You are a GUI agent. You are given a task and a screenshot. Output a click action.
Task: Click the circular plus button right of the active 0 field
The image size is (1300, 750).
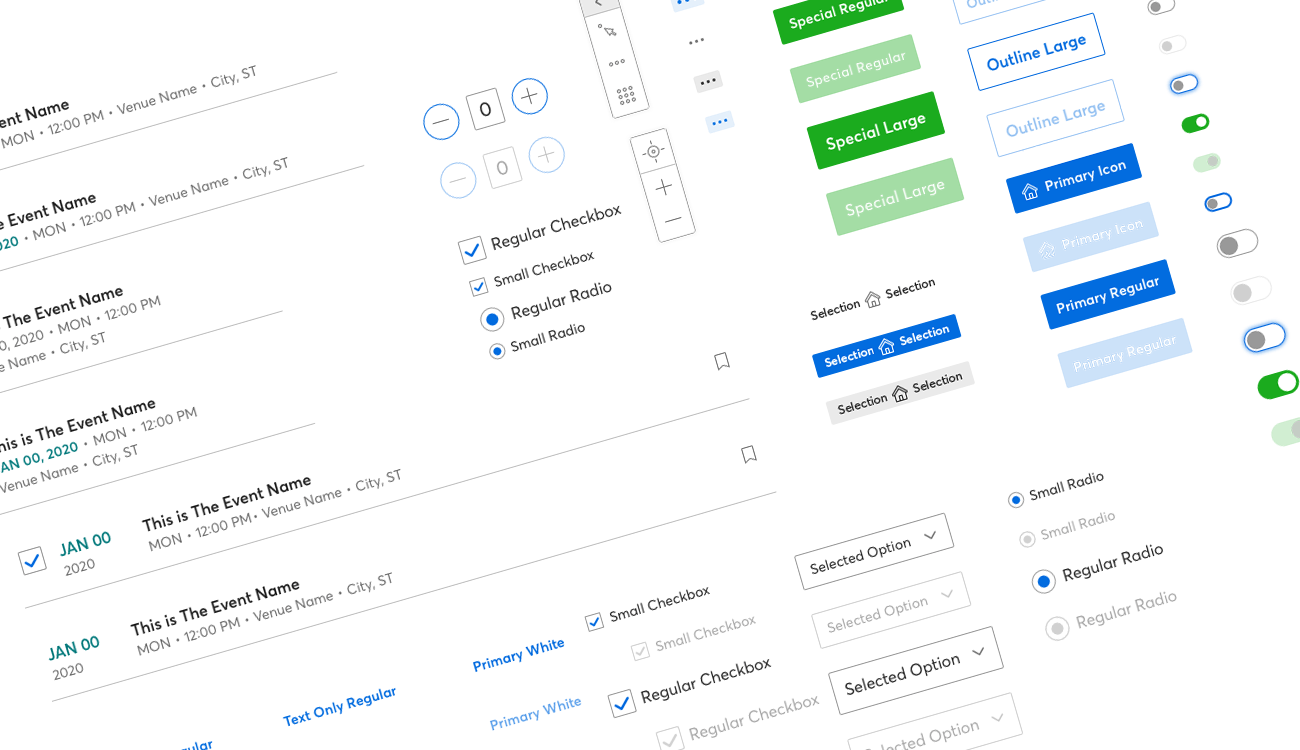point(529,96)
